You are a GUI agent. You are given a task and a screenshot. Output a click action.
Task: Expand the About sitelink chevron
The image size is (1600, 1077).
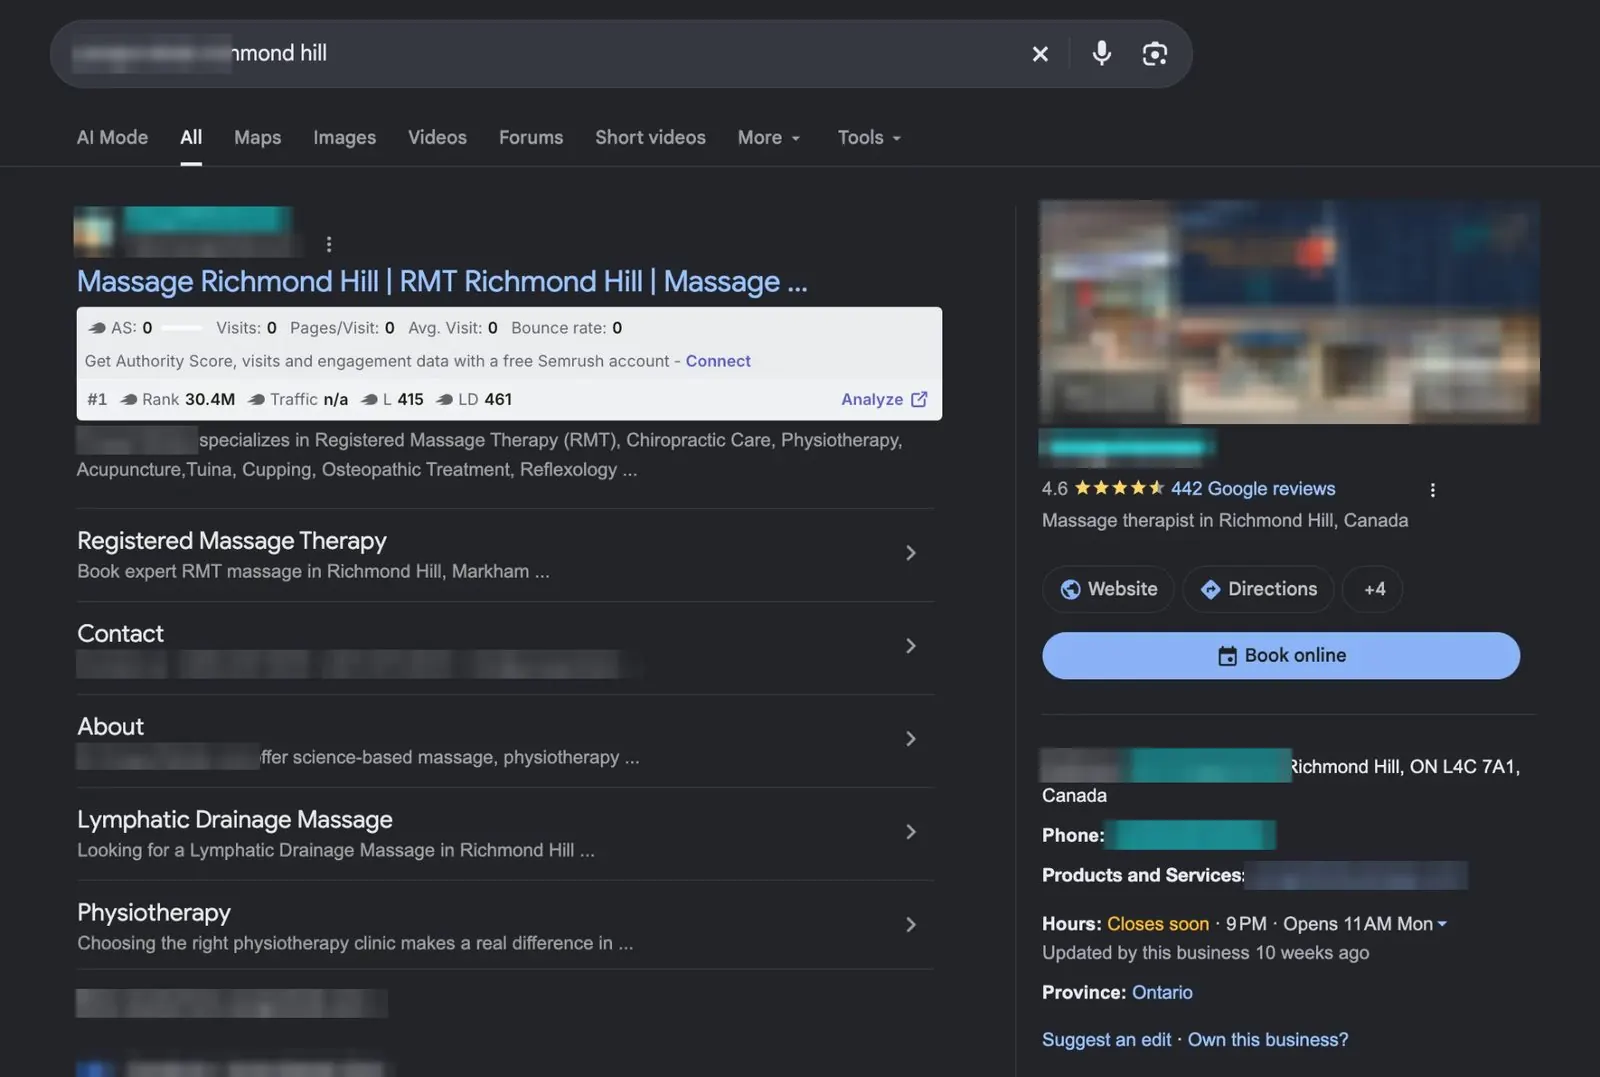[x=911, y=739]
